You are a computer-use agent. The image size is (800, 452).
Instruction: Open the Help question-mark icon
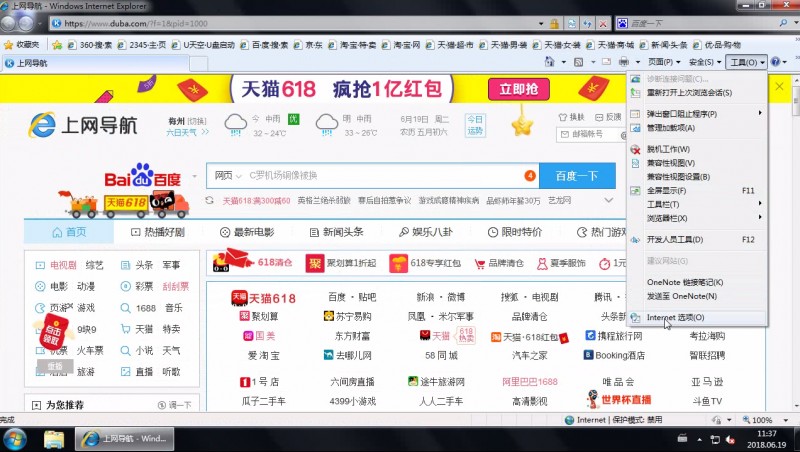[776, 62]
